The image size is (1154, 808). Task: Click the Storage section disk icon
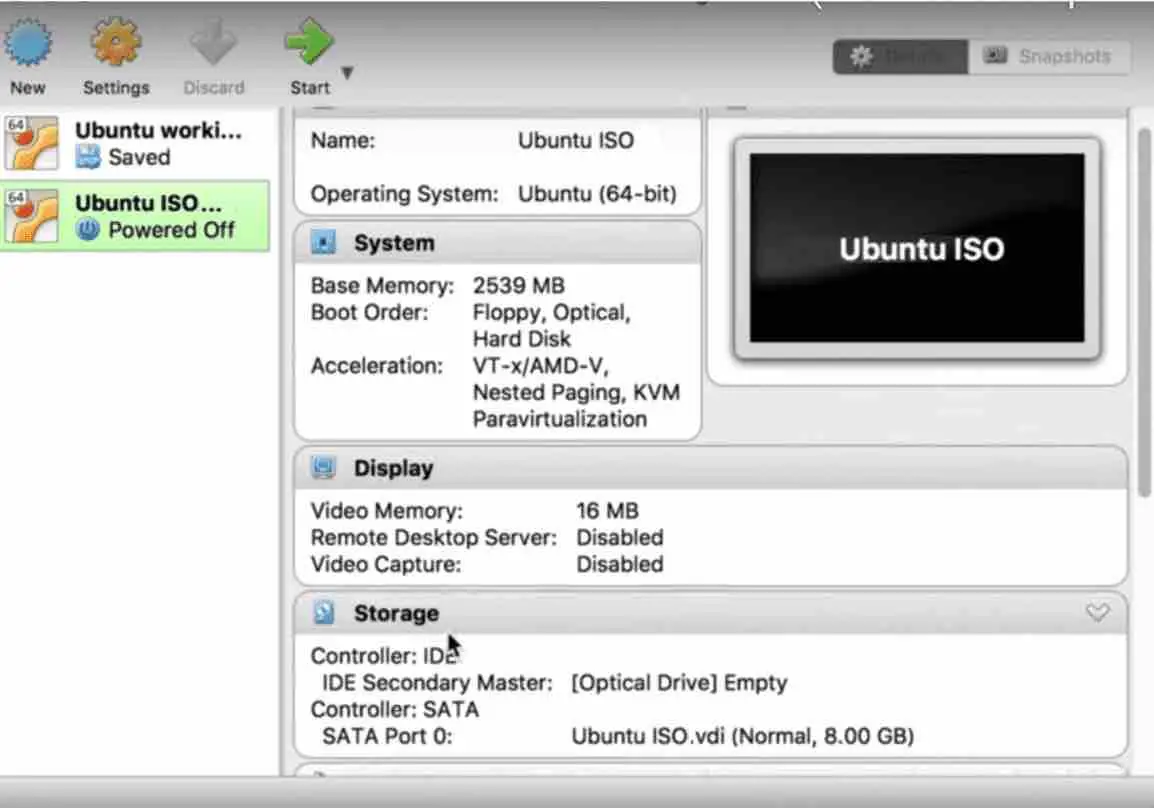324,612
